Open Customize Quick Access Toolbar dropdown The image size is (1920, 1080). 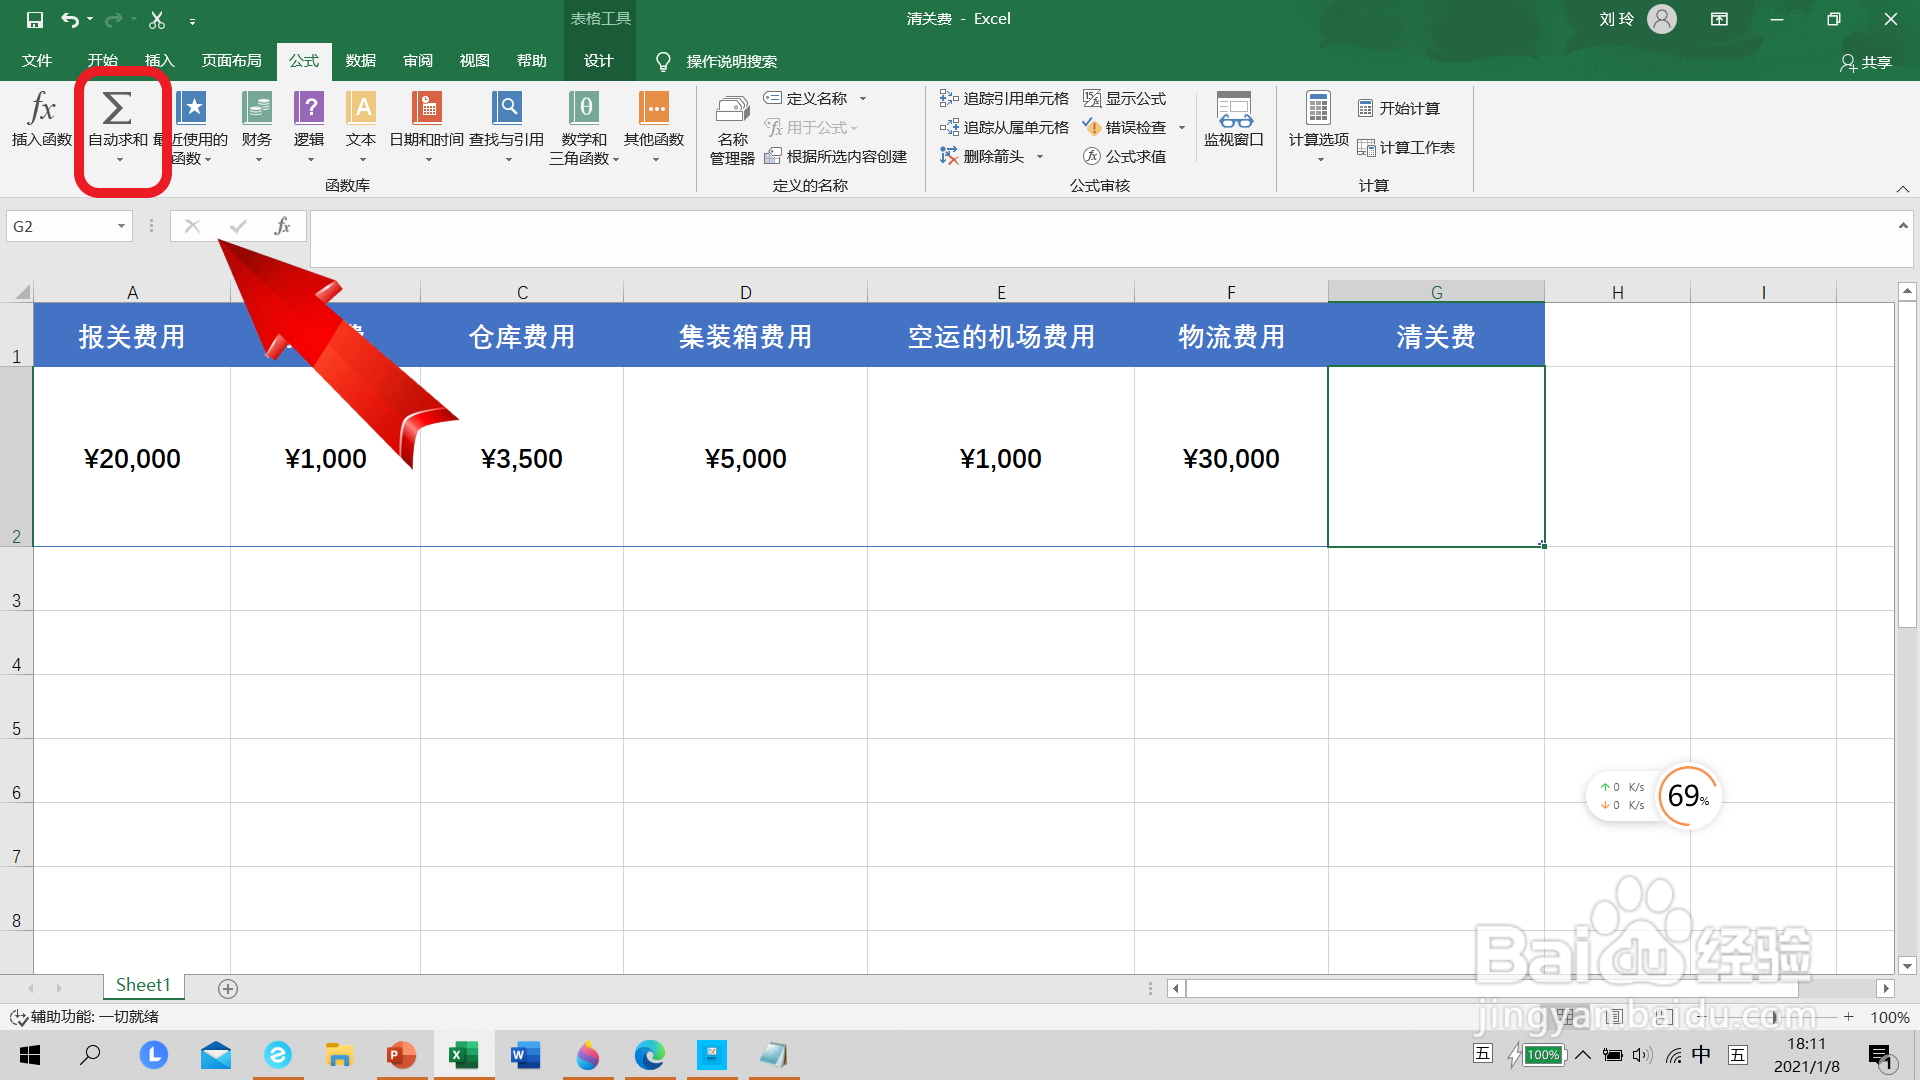(x=192, y=20)
